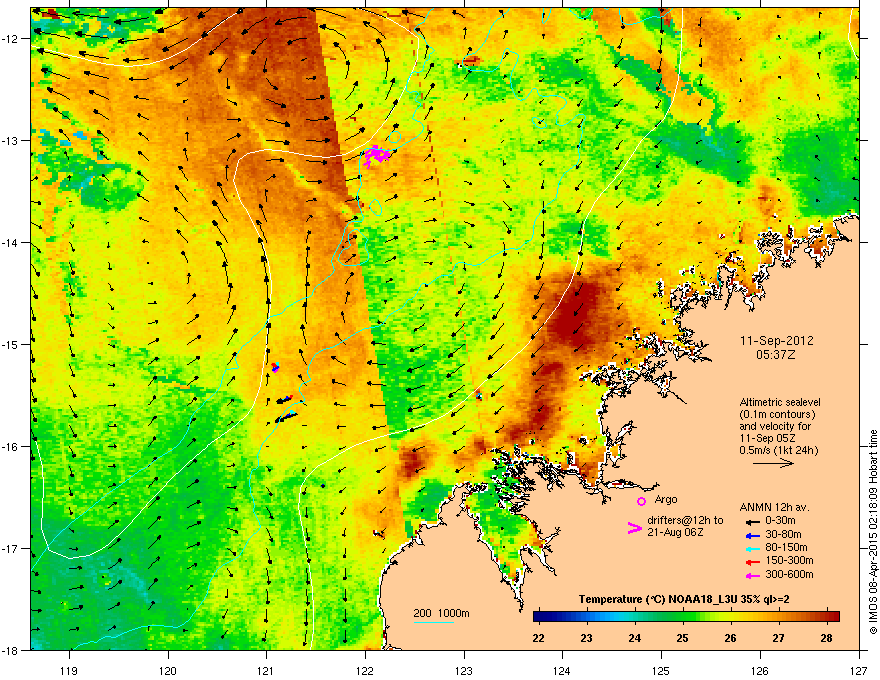Click the 'drifters@12h to' legend label

[x=685, y=521]
